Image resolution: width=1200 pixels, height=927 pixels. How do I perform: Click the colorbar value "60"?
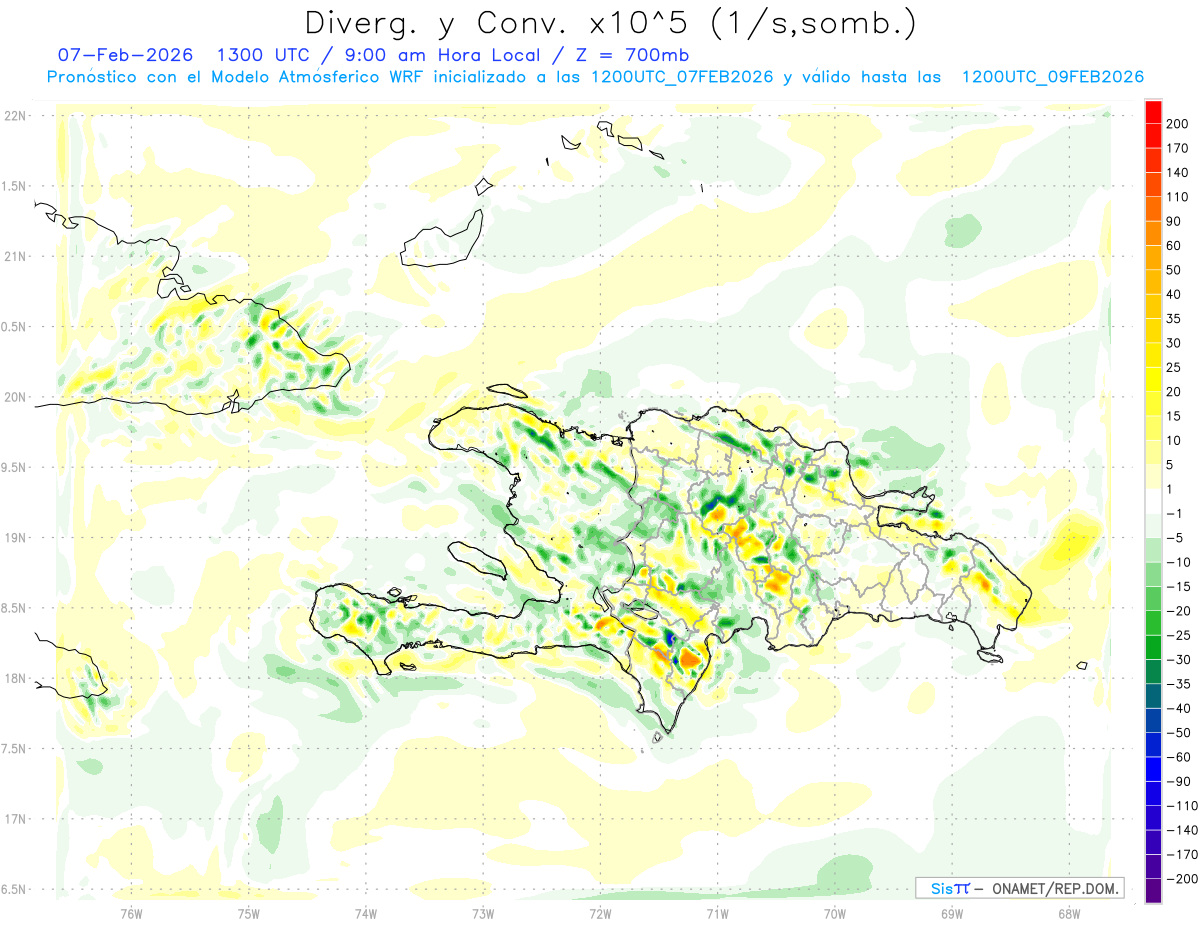click(1174, 246)
